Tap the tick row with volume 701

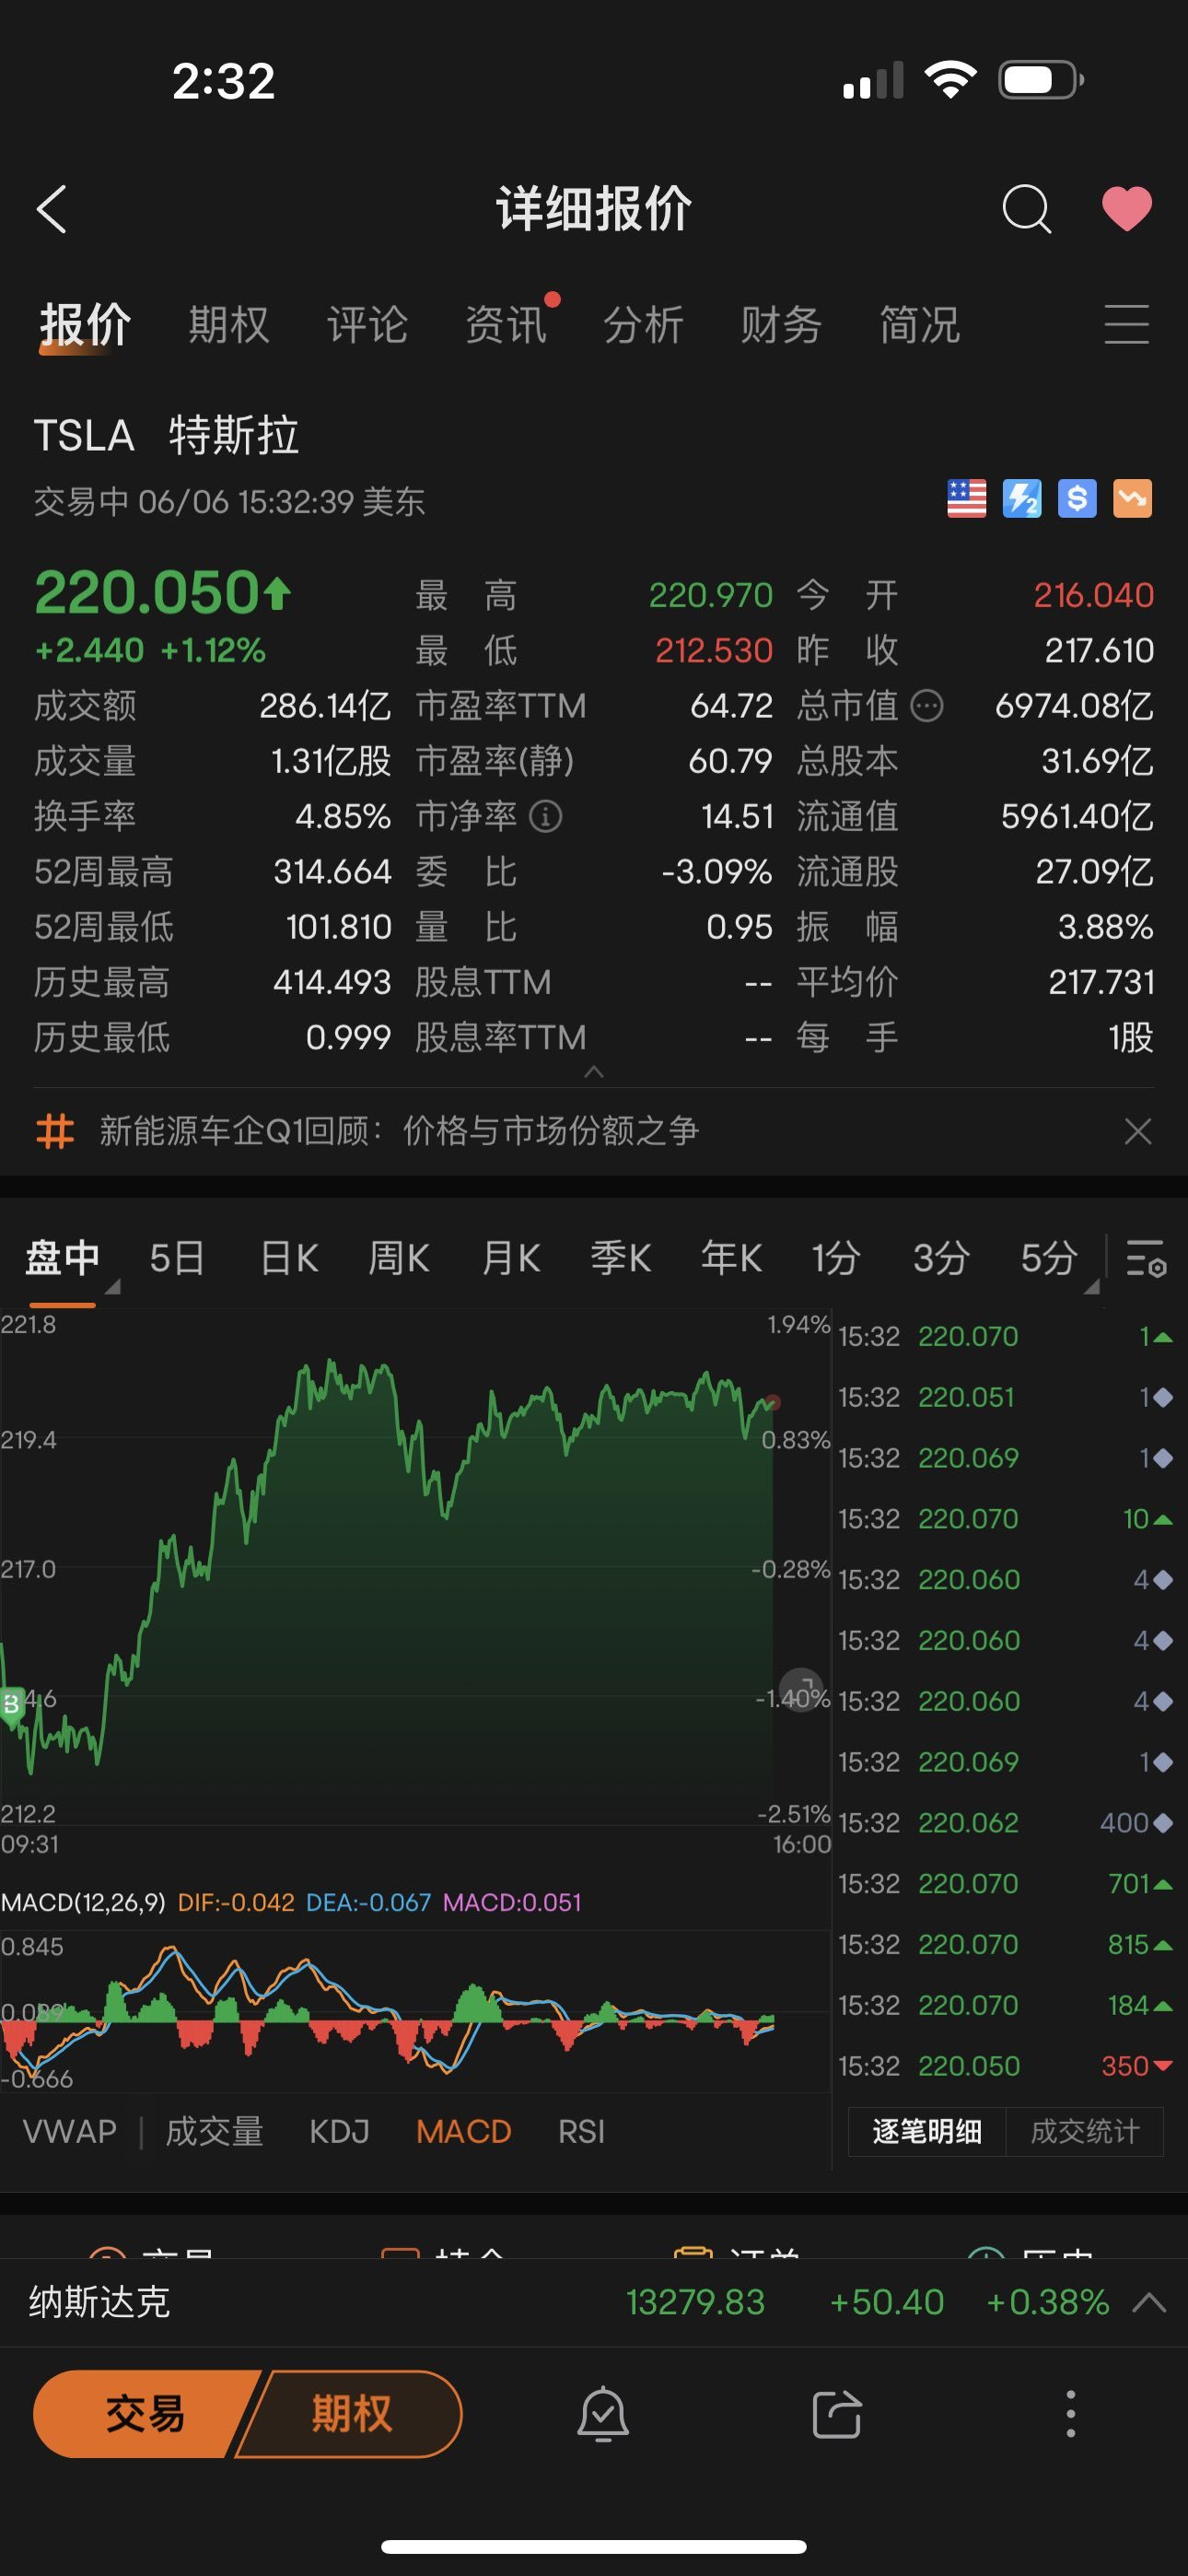tap(1005, 1884)
